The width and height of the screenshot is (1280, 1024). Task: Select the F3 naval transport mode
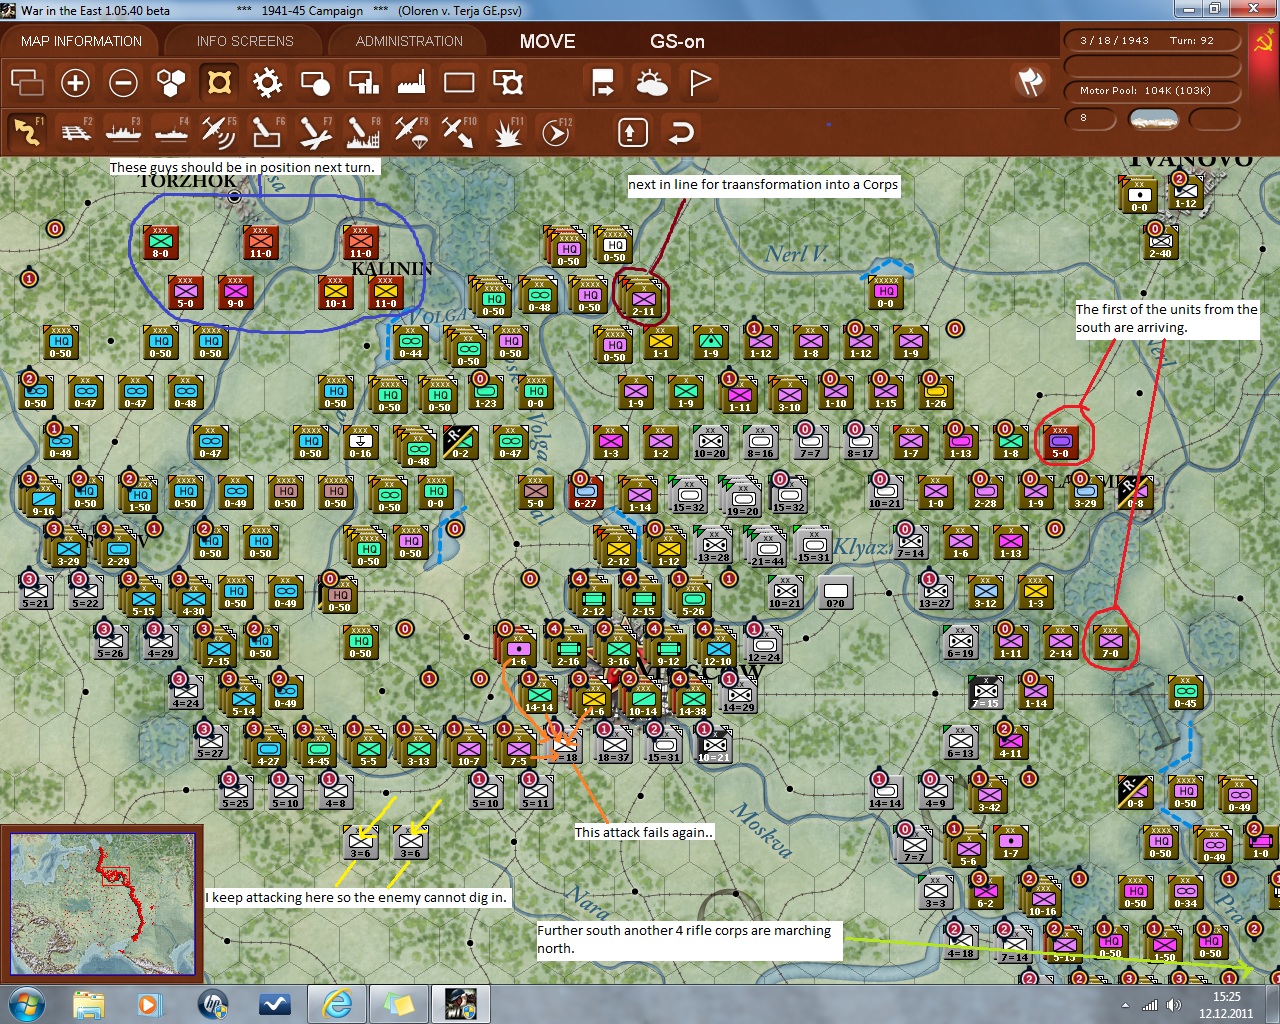pyautogui.click(x=123, y=131)
